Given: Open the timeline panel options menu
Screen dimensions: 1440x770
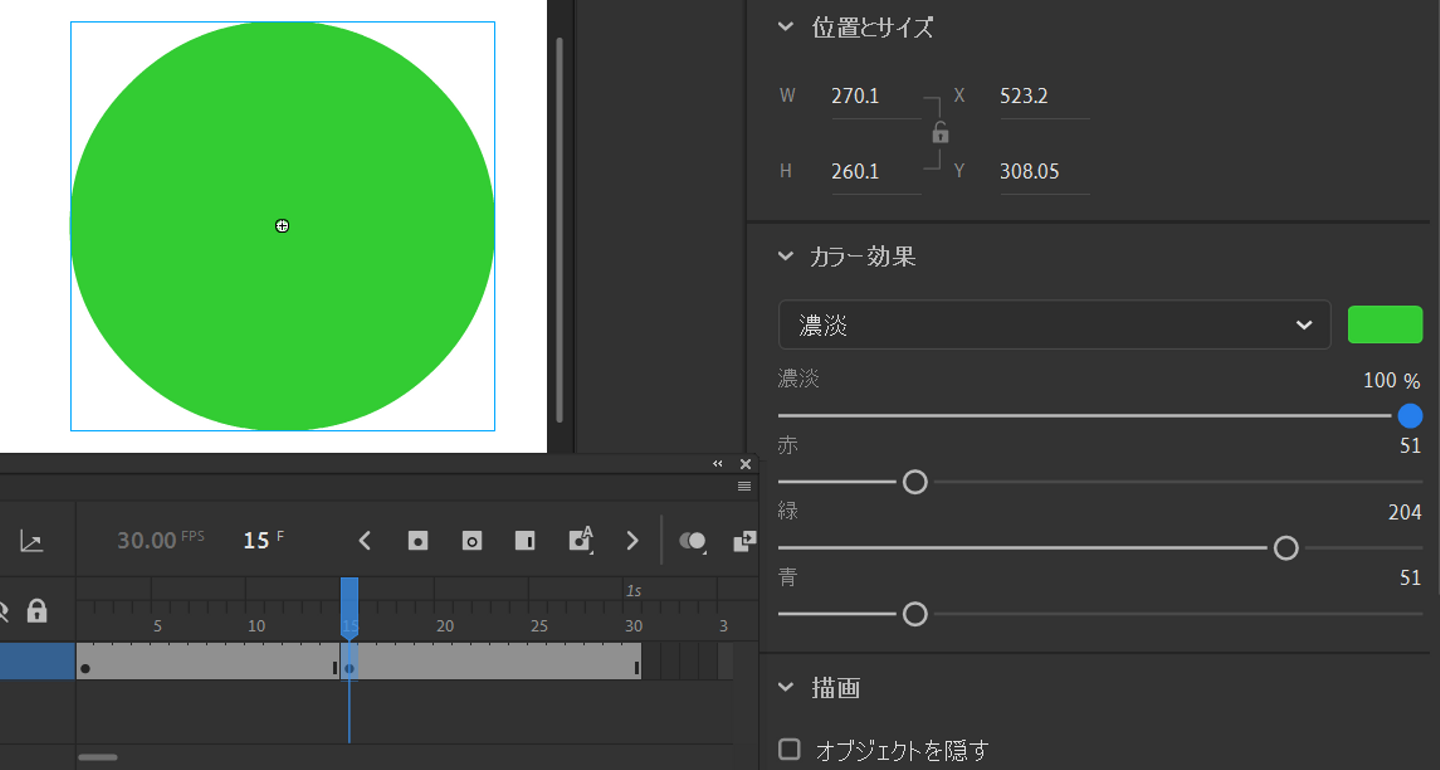Looking at the screenshot, I should click(x=744, y=487).
